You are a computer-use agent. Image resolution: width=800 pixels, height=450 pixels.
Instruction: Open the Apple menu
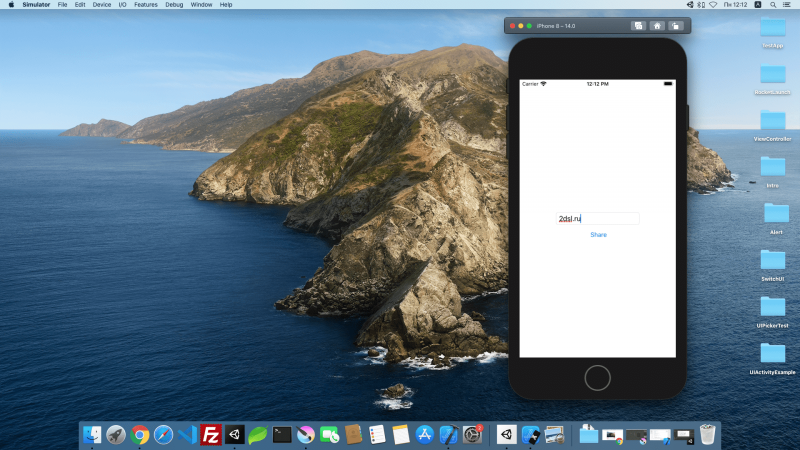tap(11, 5)
